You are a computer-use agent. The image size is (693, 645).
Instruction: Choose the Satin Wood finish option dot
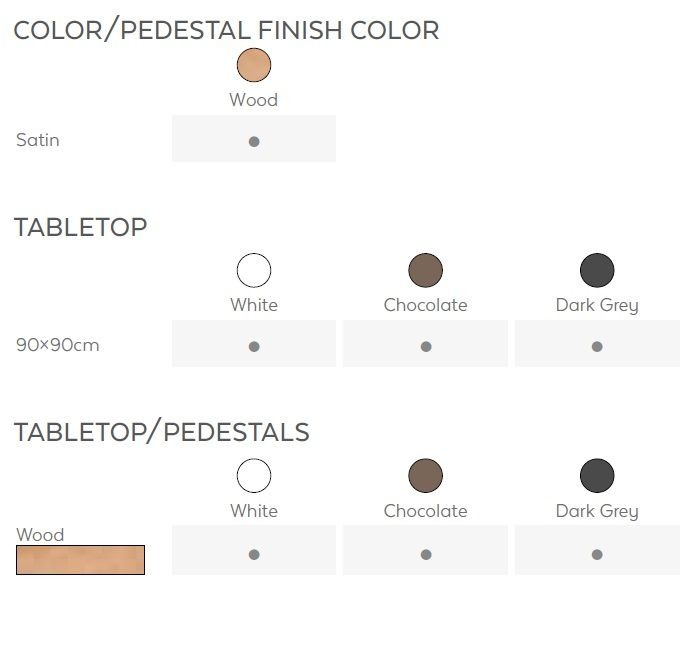point(254,141)
